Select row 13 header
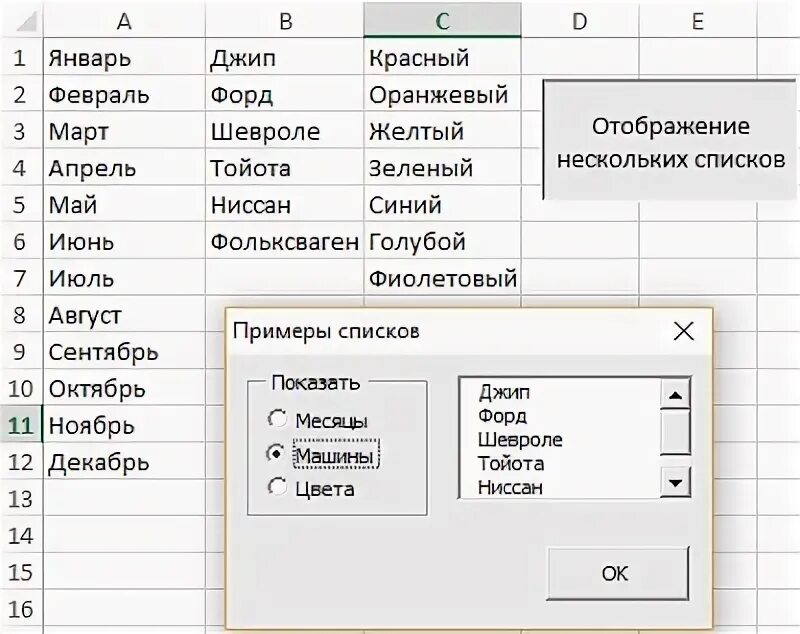Viewport: 800px width, 634px height. pyautogui.click(x=21, y=498)
